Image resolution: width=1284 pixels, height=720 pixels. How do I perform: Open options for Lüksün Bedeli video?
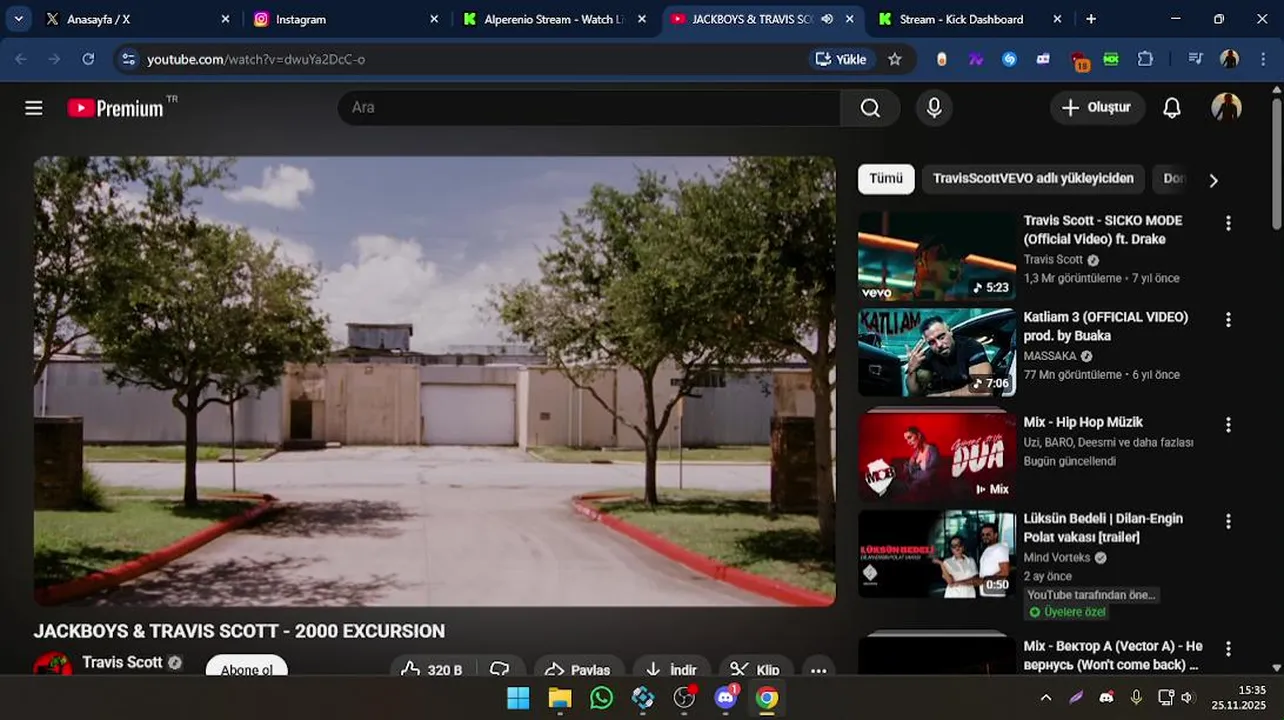[x=1228, y=521]
